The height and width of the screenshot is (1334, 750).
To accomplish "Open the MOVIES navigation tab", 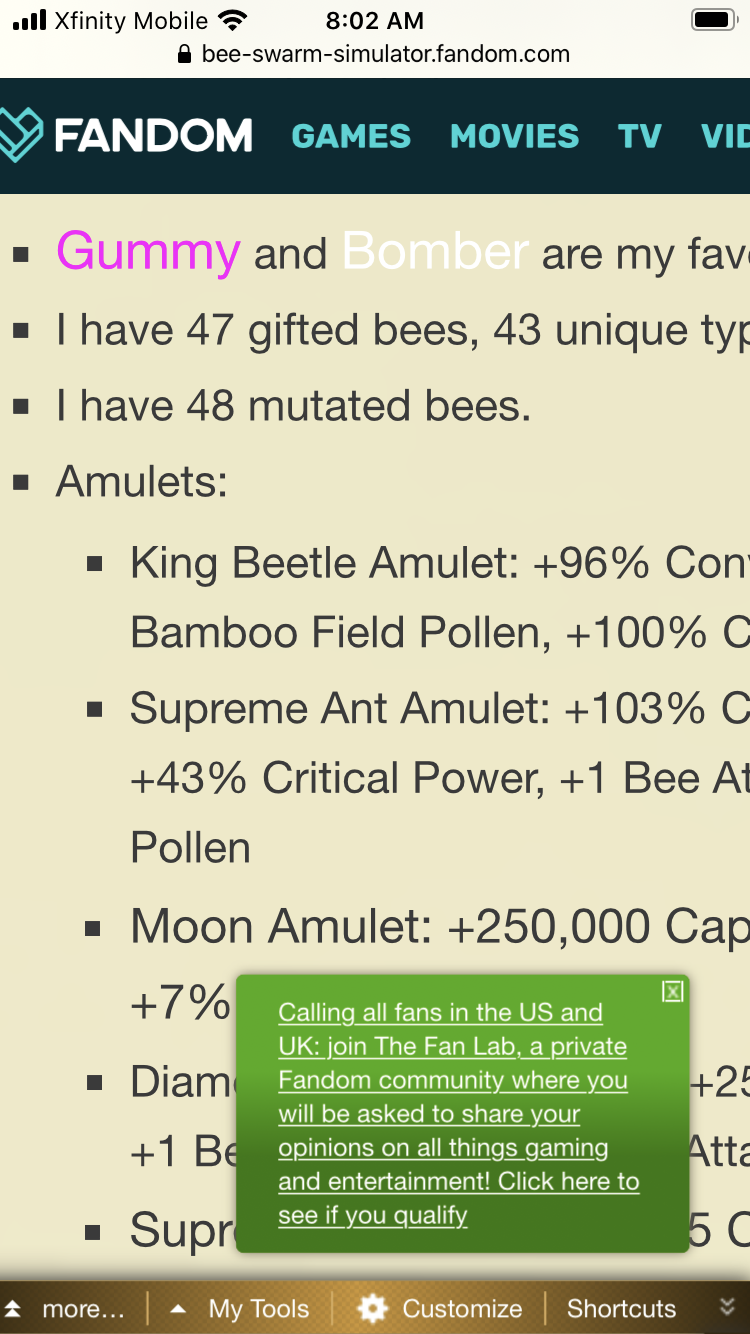I will pyautogui.click(x=514, y=136).
